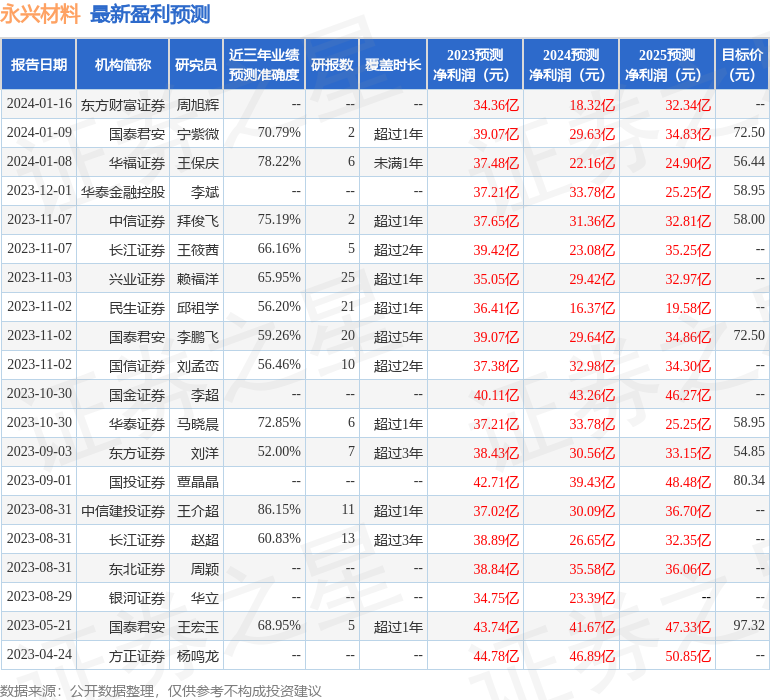Click analyst name 赵超
The image size is (770, 700).
click(205, 539)
